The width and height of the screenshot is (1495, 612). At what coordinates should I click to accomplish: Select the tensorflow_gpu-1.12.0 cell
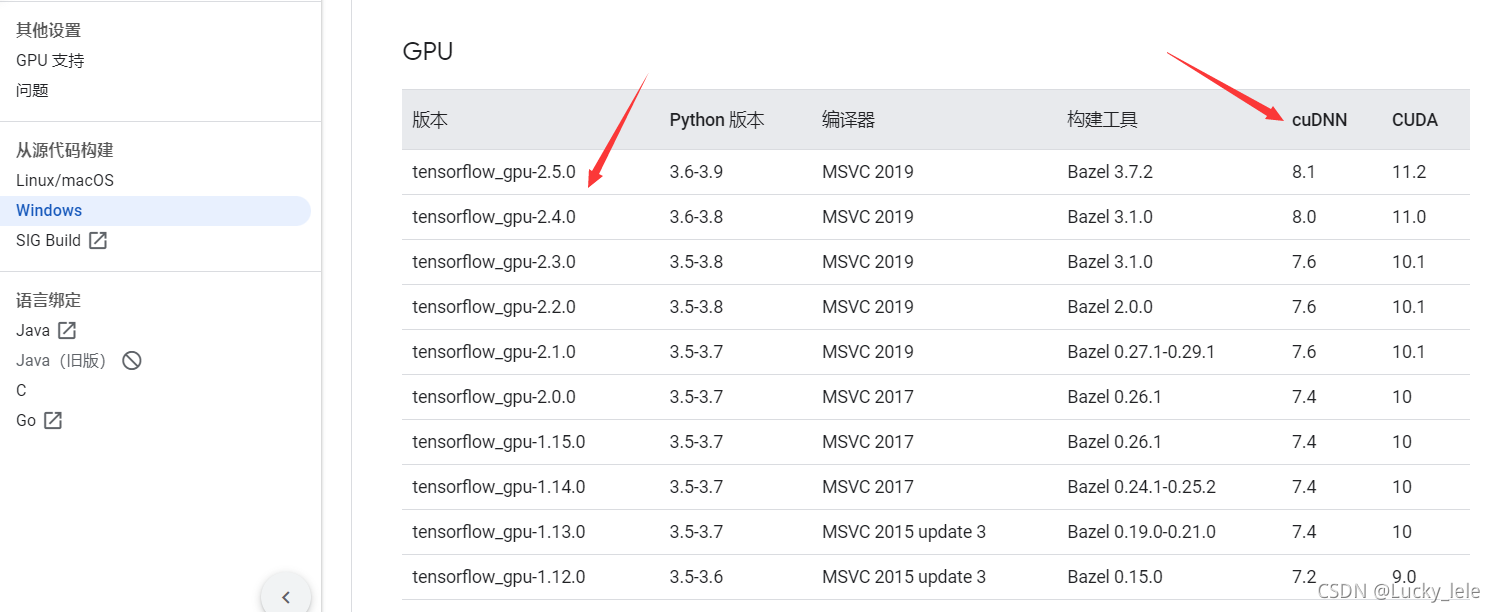pyautogui.click(x=498, y=577)
